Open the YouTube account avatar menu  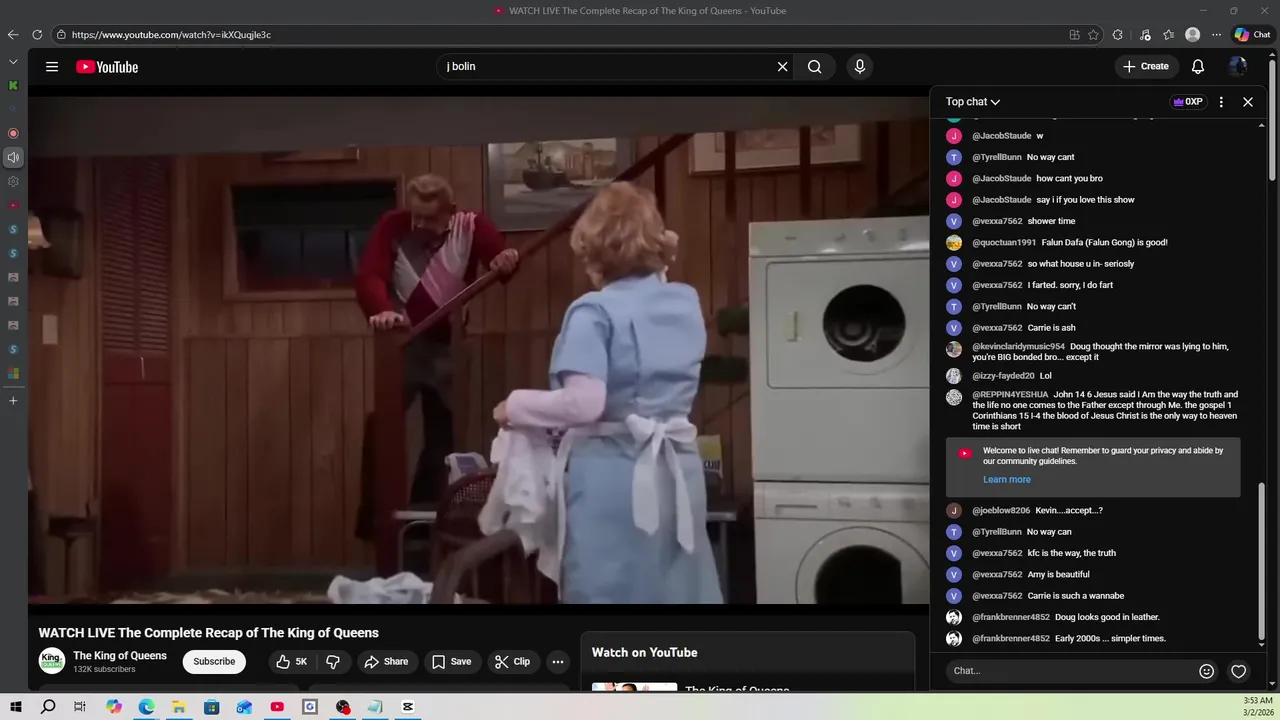point(1238,67)
